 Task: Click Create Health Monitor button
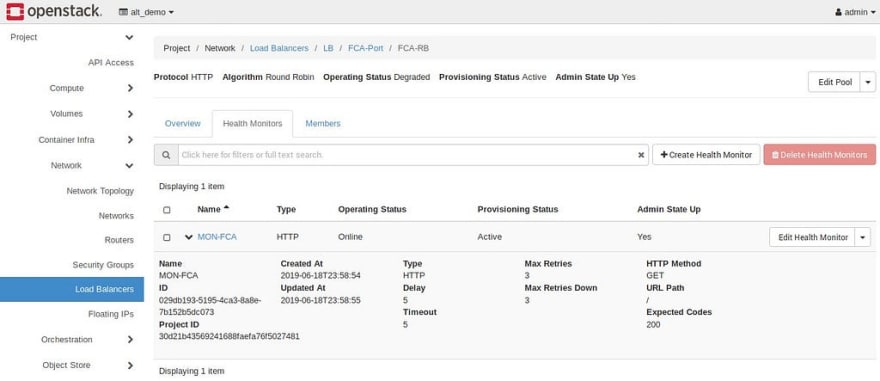coord(706,155)
